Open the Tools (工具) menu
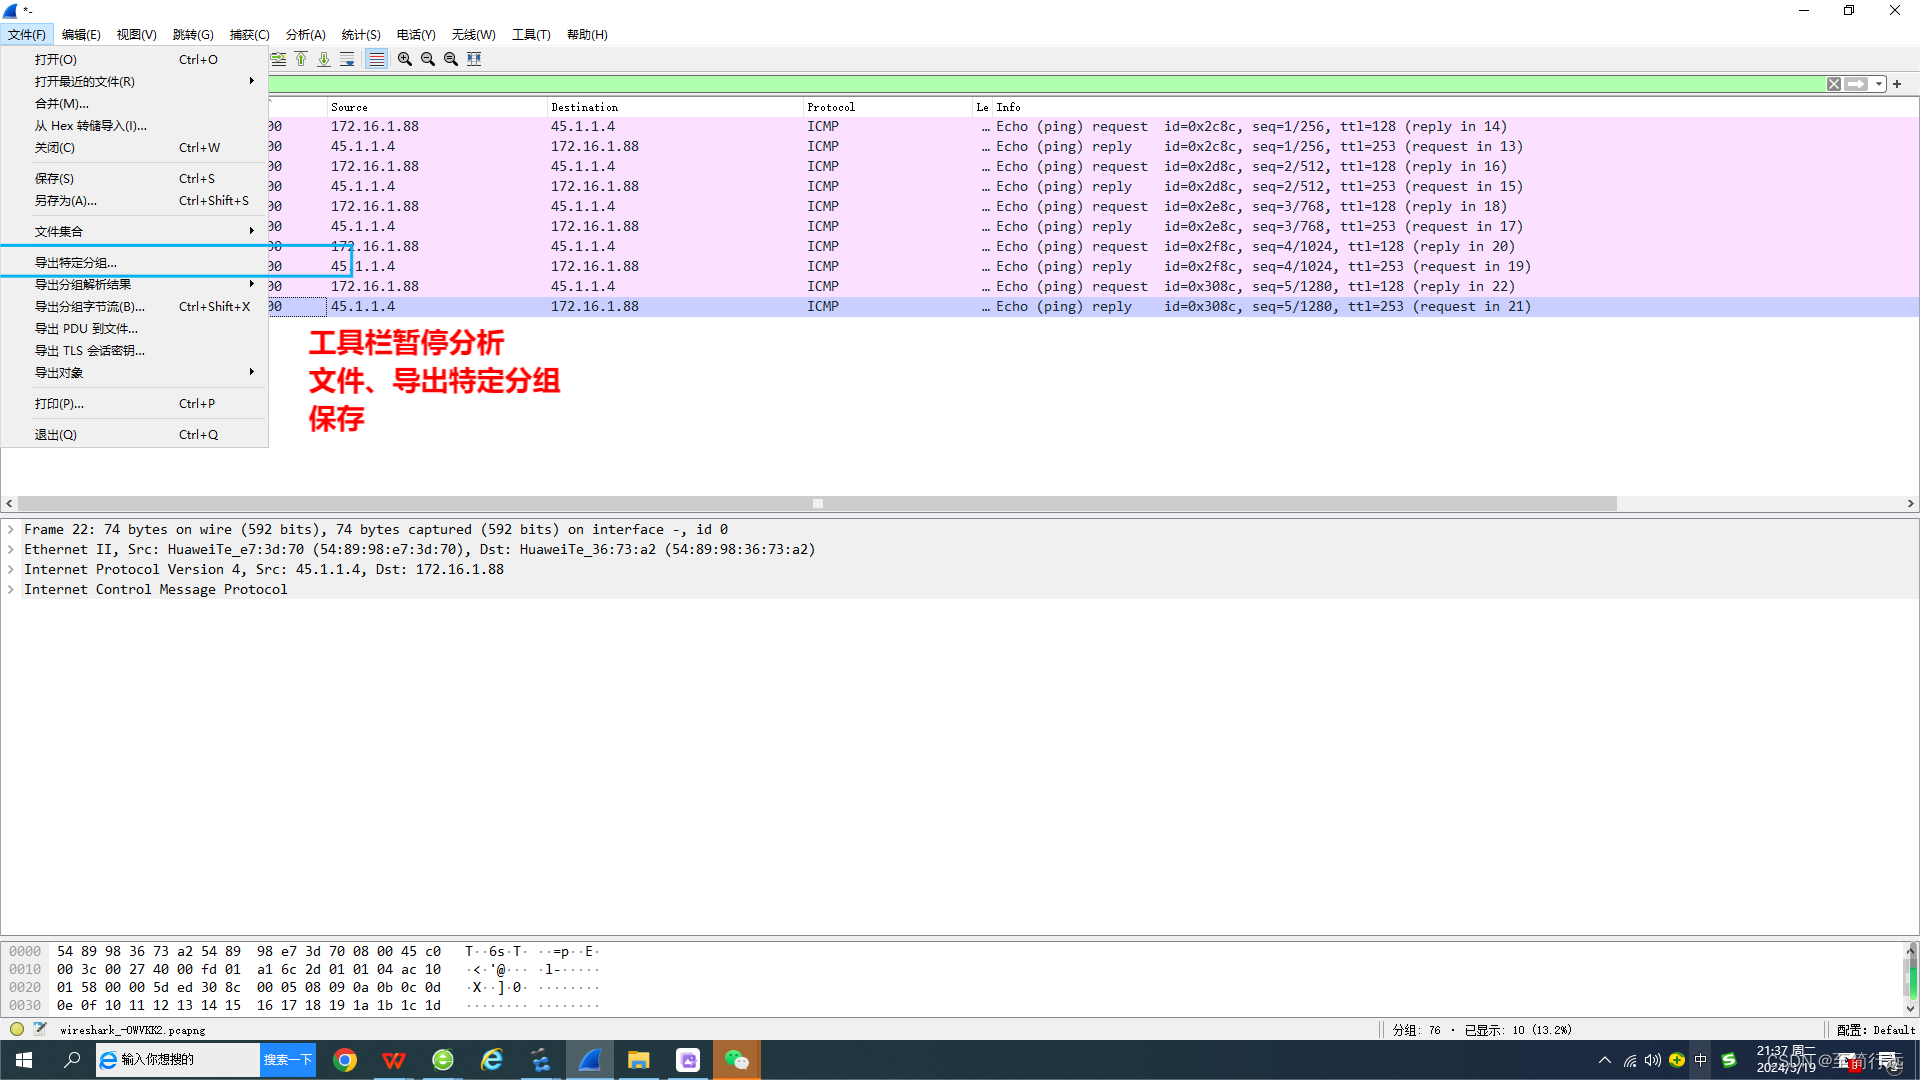Screen dimensions: 1920x1080 [531, 34]
